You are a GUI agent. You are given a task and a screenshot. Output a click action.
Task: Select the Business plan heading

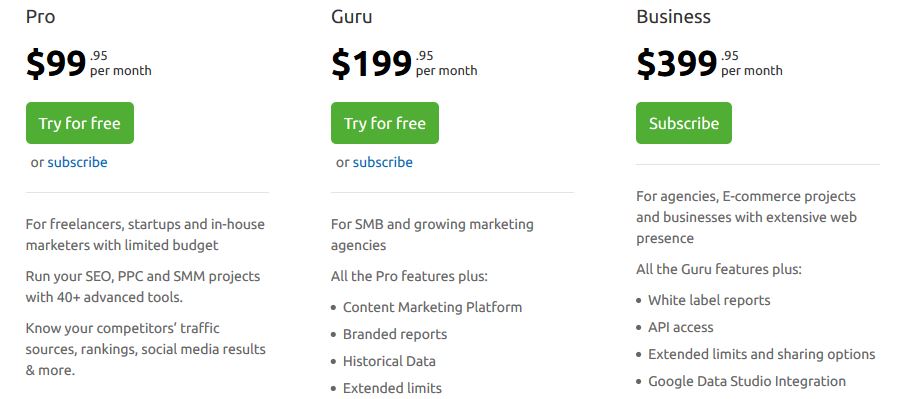click(x=674, y=17)
